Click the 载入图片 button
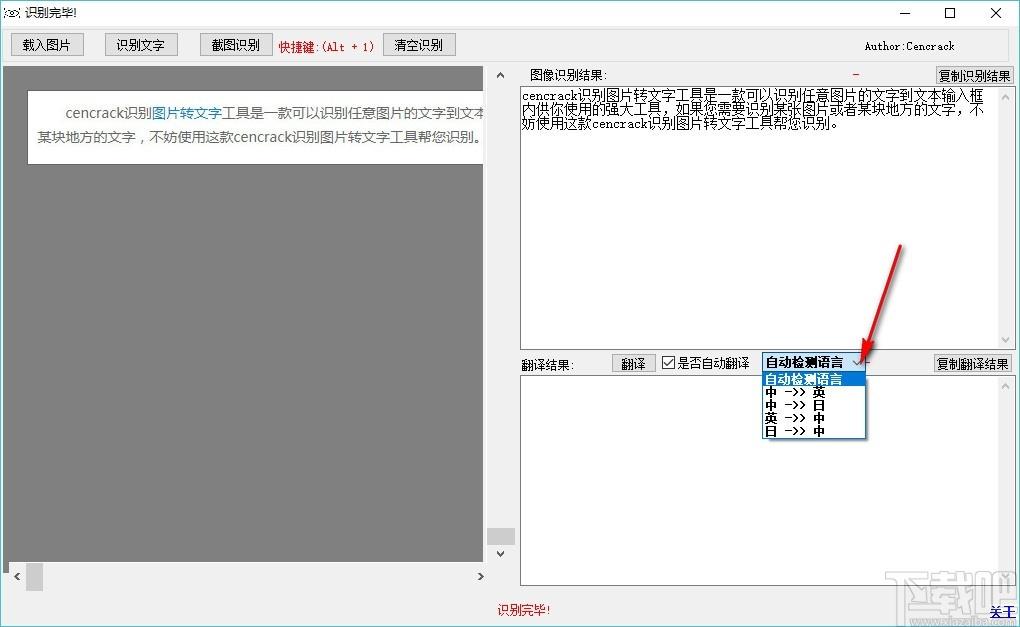 click(x=47, y=45)
